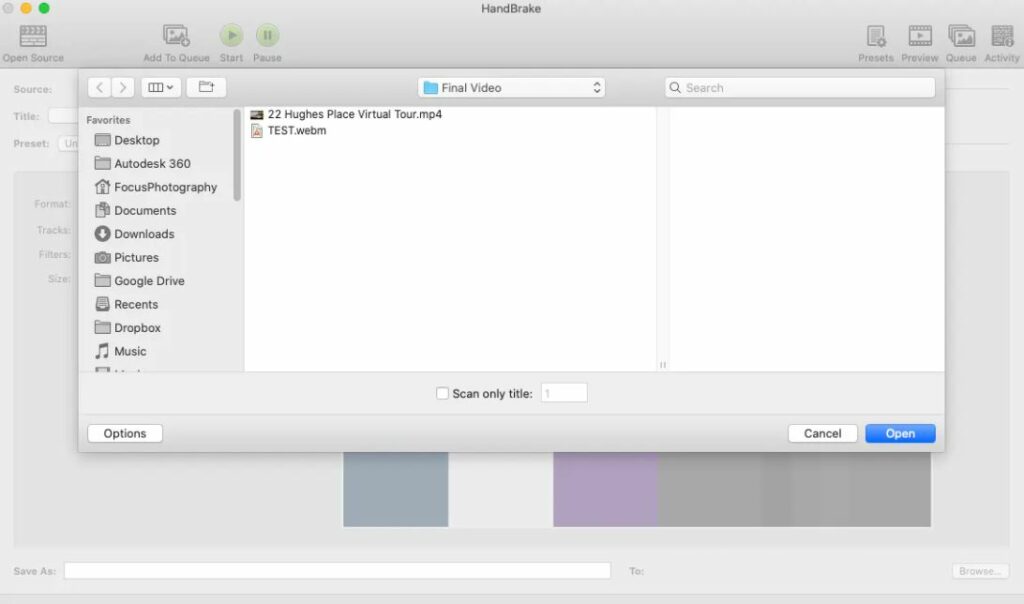1024x604 pixels.
Task: Click the Save As text field
Action: coord(337,571)
